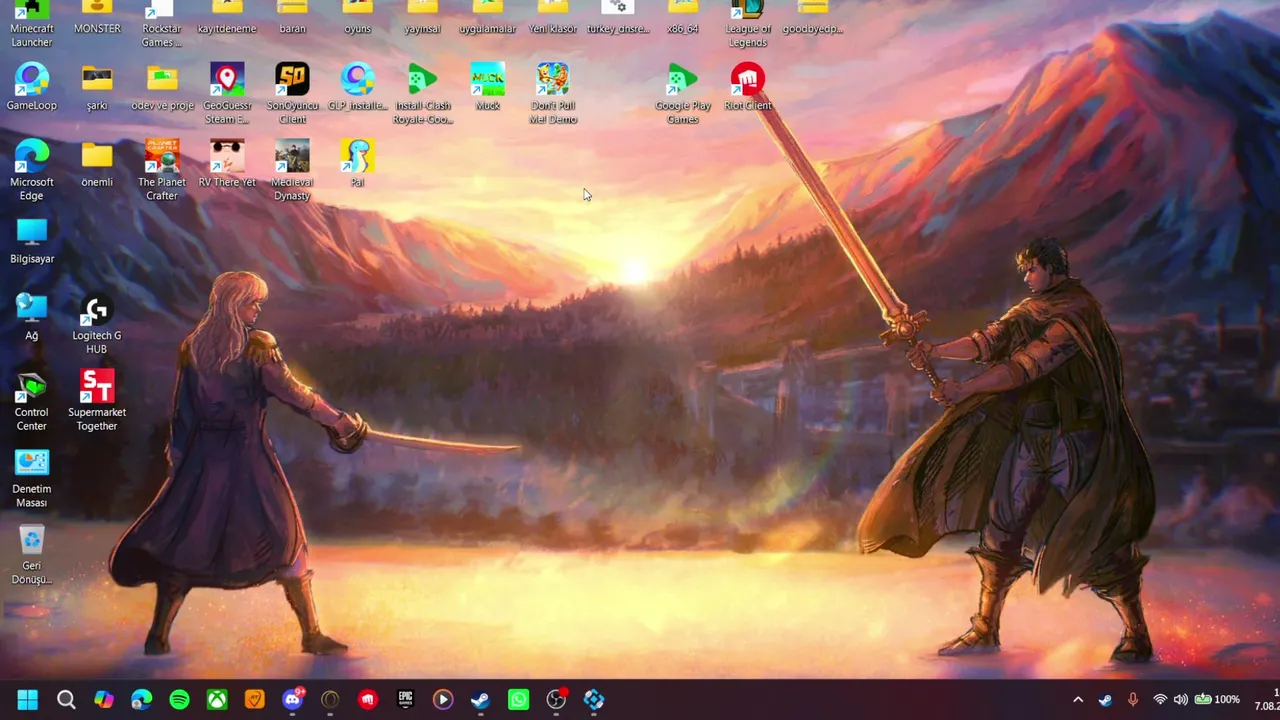This screenshot has width=1280, height=720.
Task: Open Spotify from the taskbar
Action: click(x=179, y=700)
